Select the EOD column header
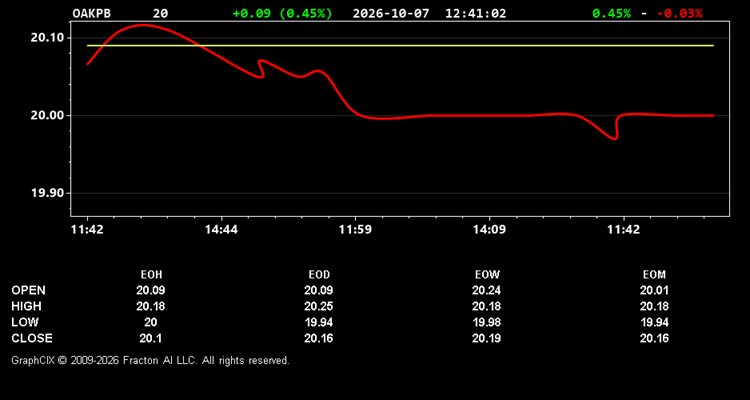Image resolution: width=750 pixels, height=400 pixels. [x=319, y=275]
